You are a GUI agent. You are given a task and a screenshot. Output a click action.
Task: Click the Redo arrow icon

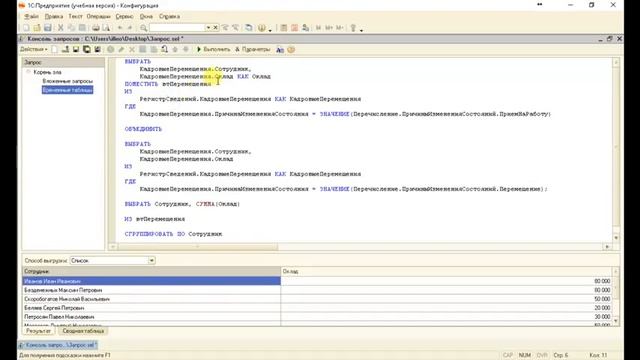click(x=130, y=28)
